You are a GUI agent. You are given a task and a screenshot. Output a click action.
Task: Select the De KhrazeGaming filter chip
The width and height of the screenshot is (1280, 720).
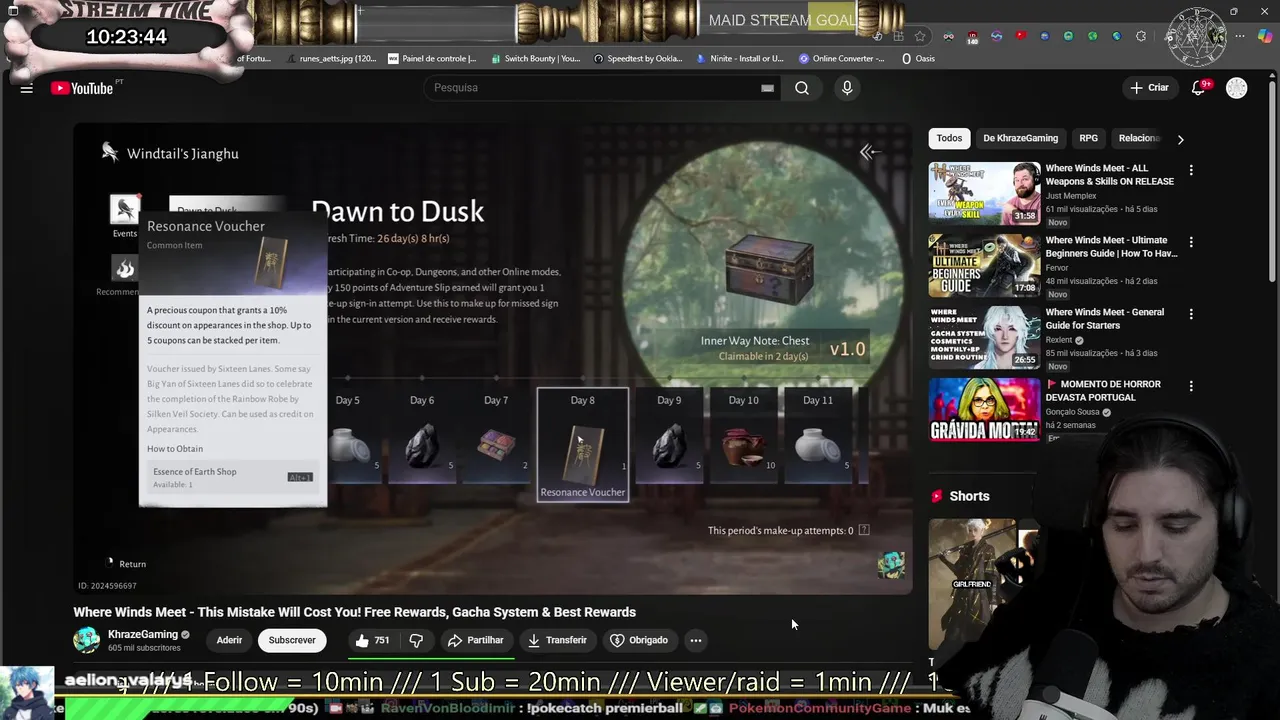1020,138
